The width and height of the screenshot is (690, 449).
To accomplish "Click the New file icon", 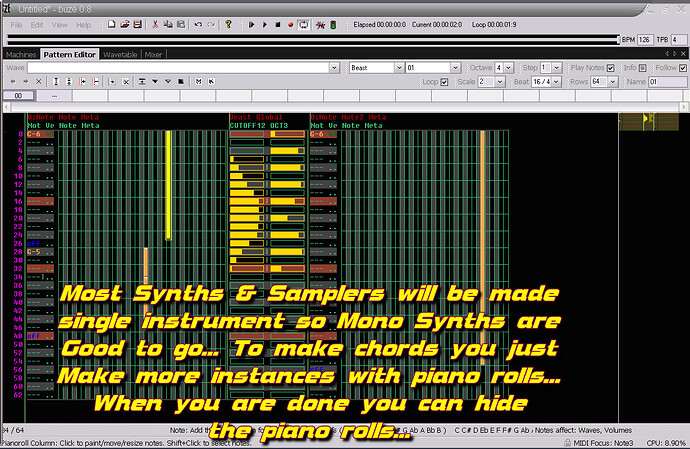I will [x=110, y=23].
